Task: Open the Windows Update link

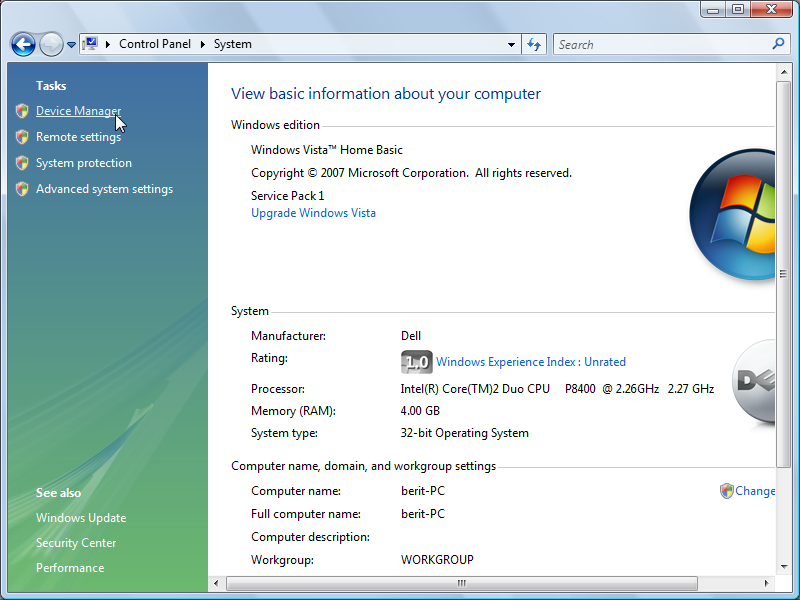Action: [81, 518]
